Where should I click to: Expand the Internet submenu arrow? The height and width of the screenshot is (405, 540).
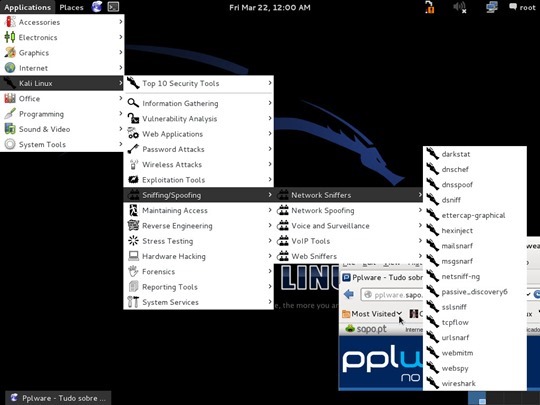(121, 68)
